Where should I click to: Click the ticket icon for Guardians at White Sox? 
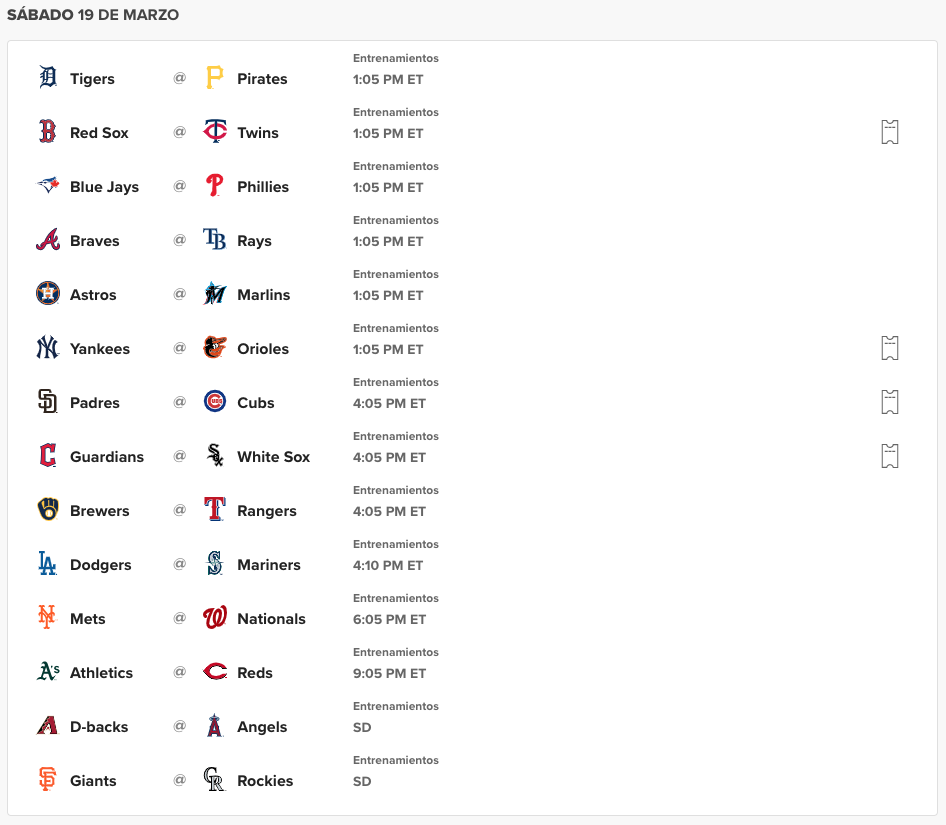click(x=889, y=455)
